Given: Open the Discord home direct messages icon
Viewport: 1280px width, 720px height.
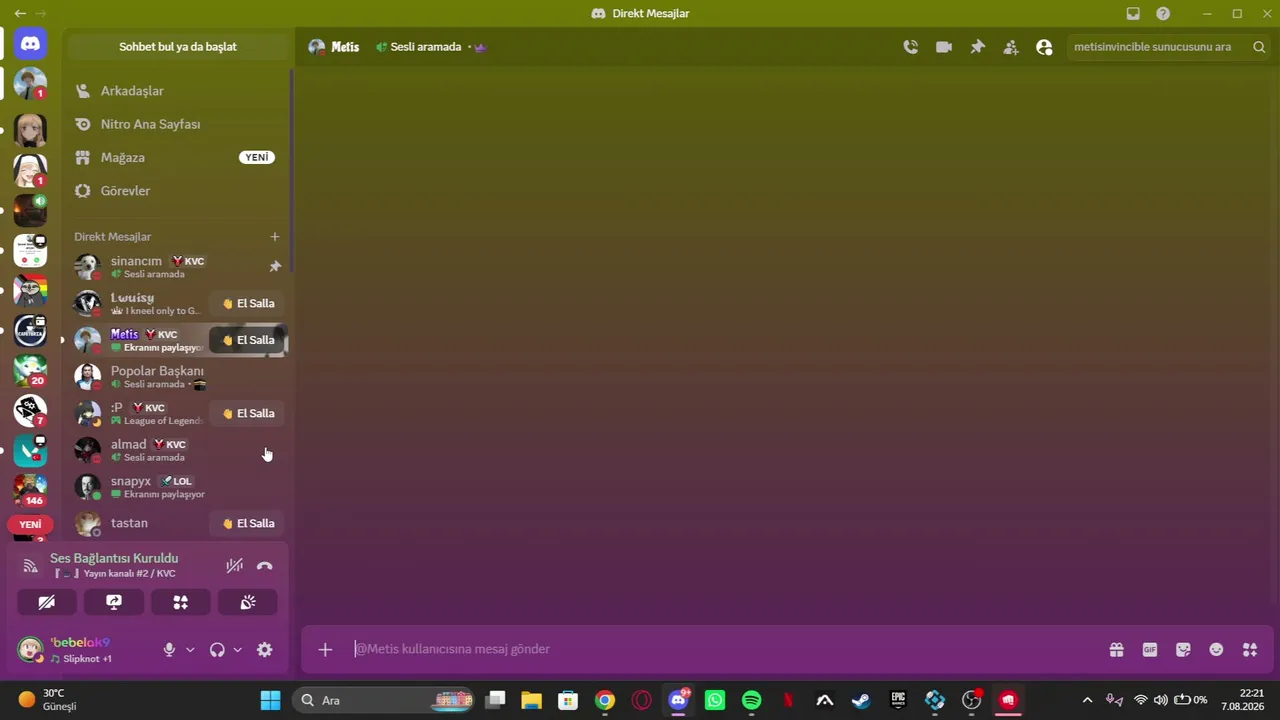Looking at the screenshot, I should [x=30, y=44].
